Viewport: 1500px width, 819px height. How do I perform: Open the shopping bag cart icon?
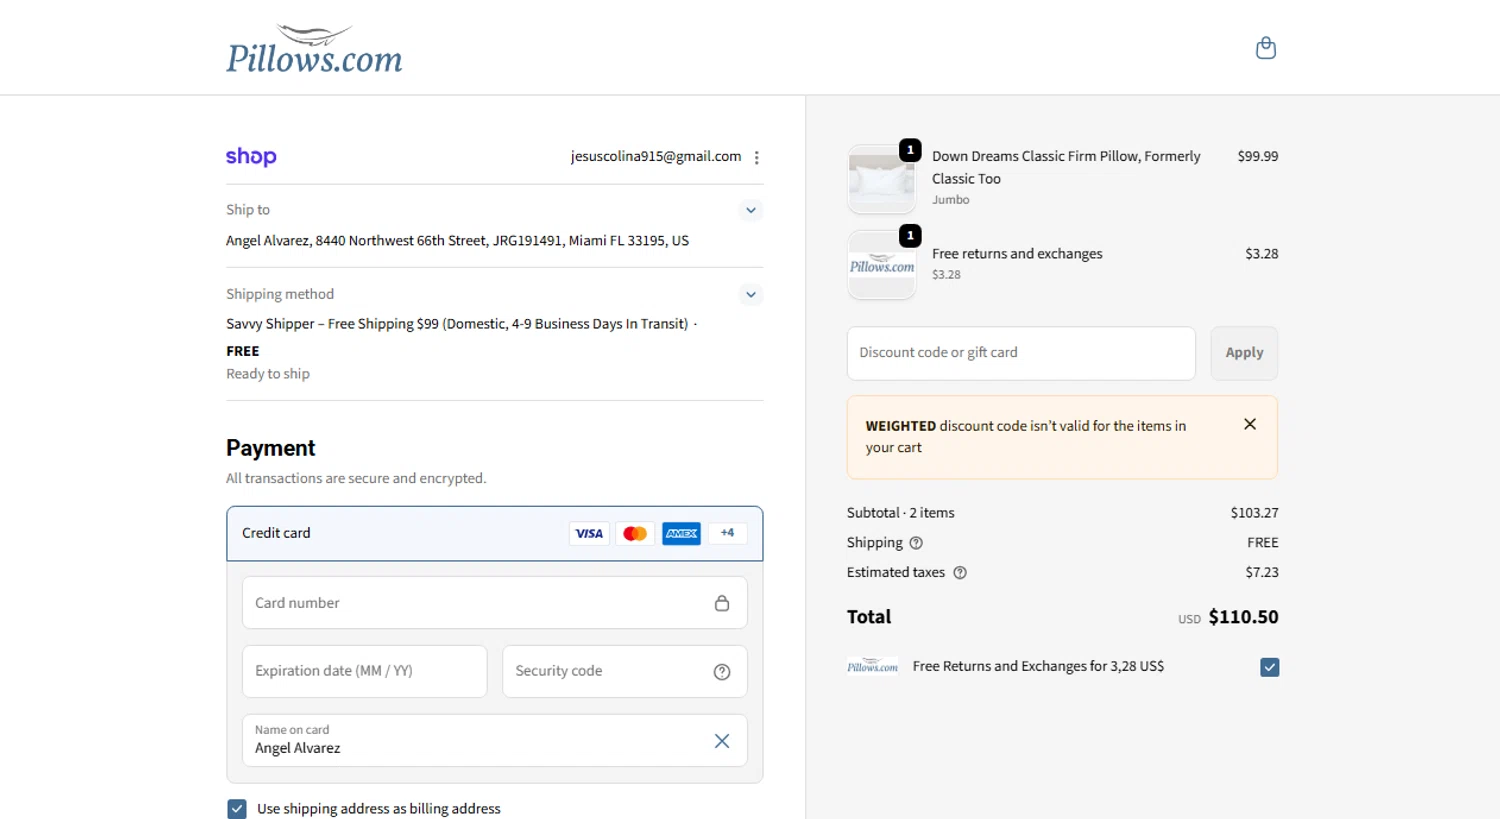tap(1266, 48)
